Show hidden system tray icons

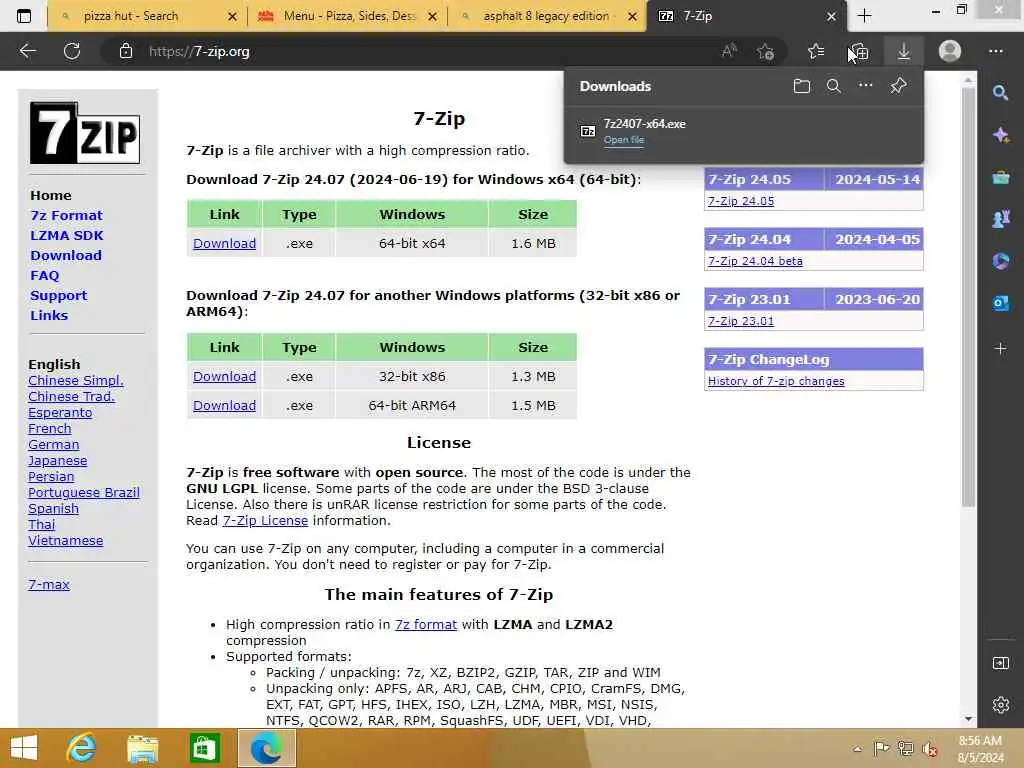(857, 749)
